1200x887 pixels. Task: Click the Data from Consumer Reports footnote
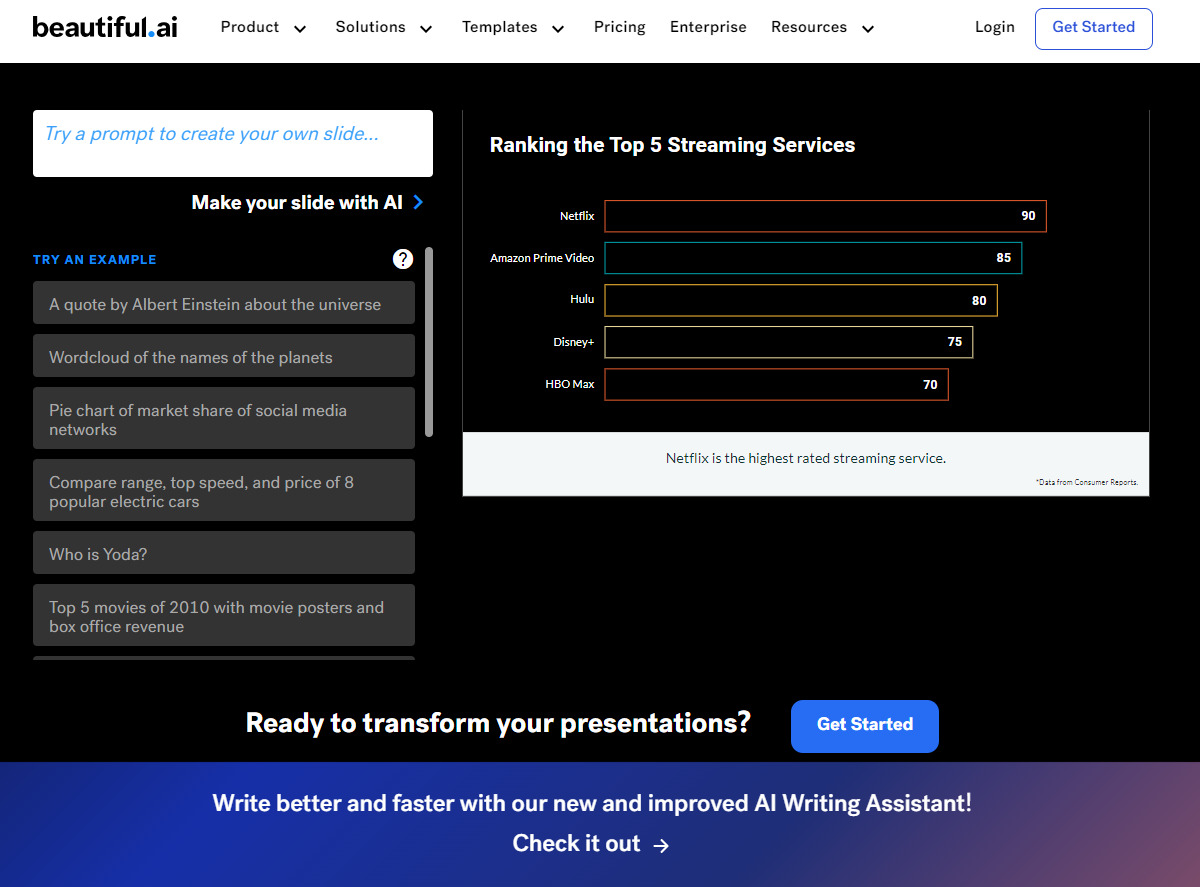click(1086, 482)
